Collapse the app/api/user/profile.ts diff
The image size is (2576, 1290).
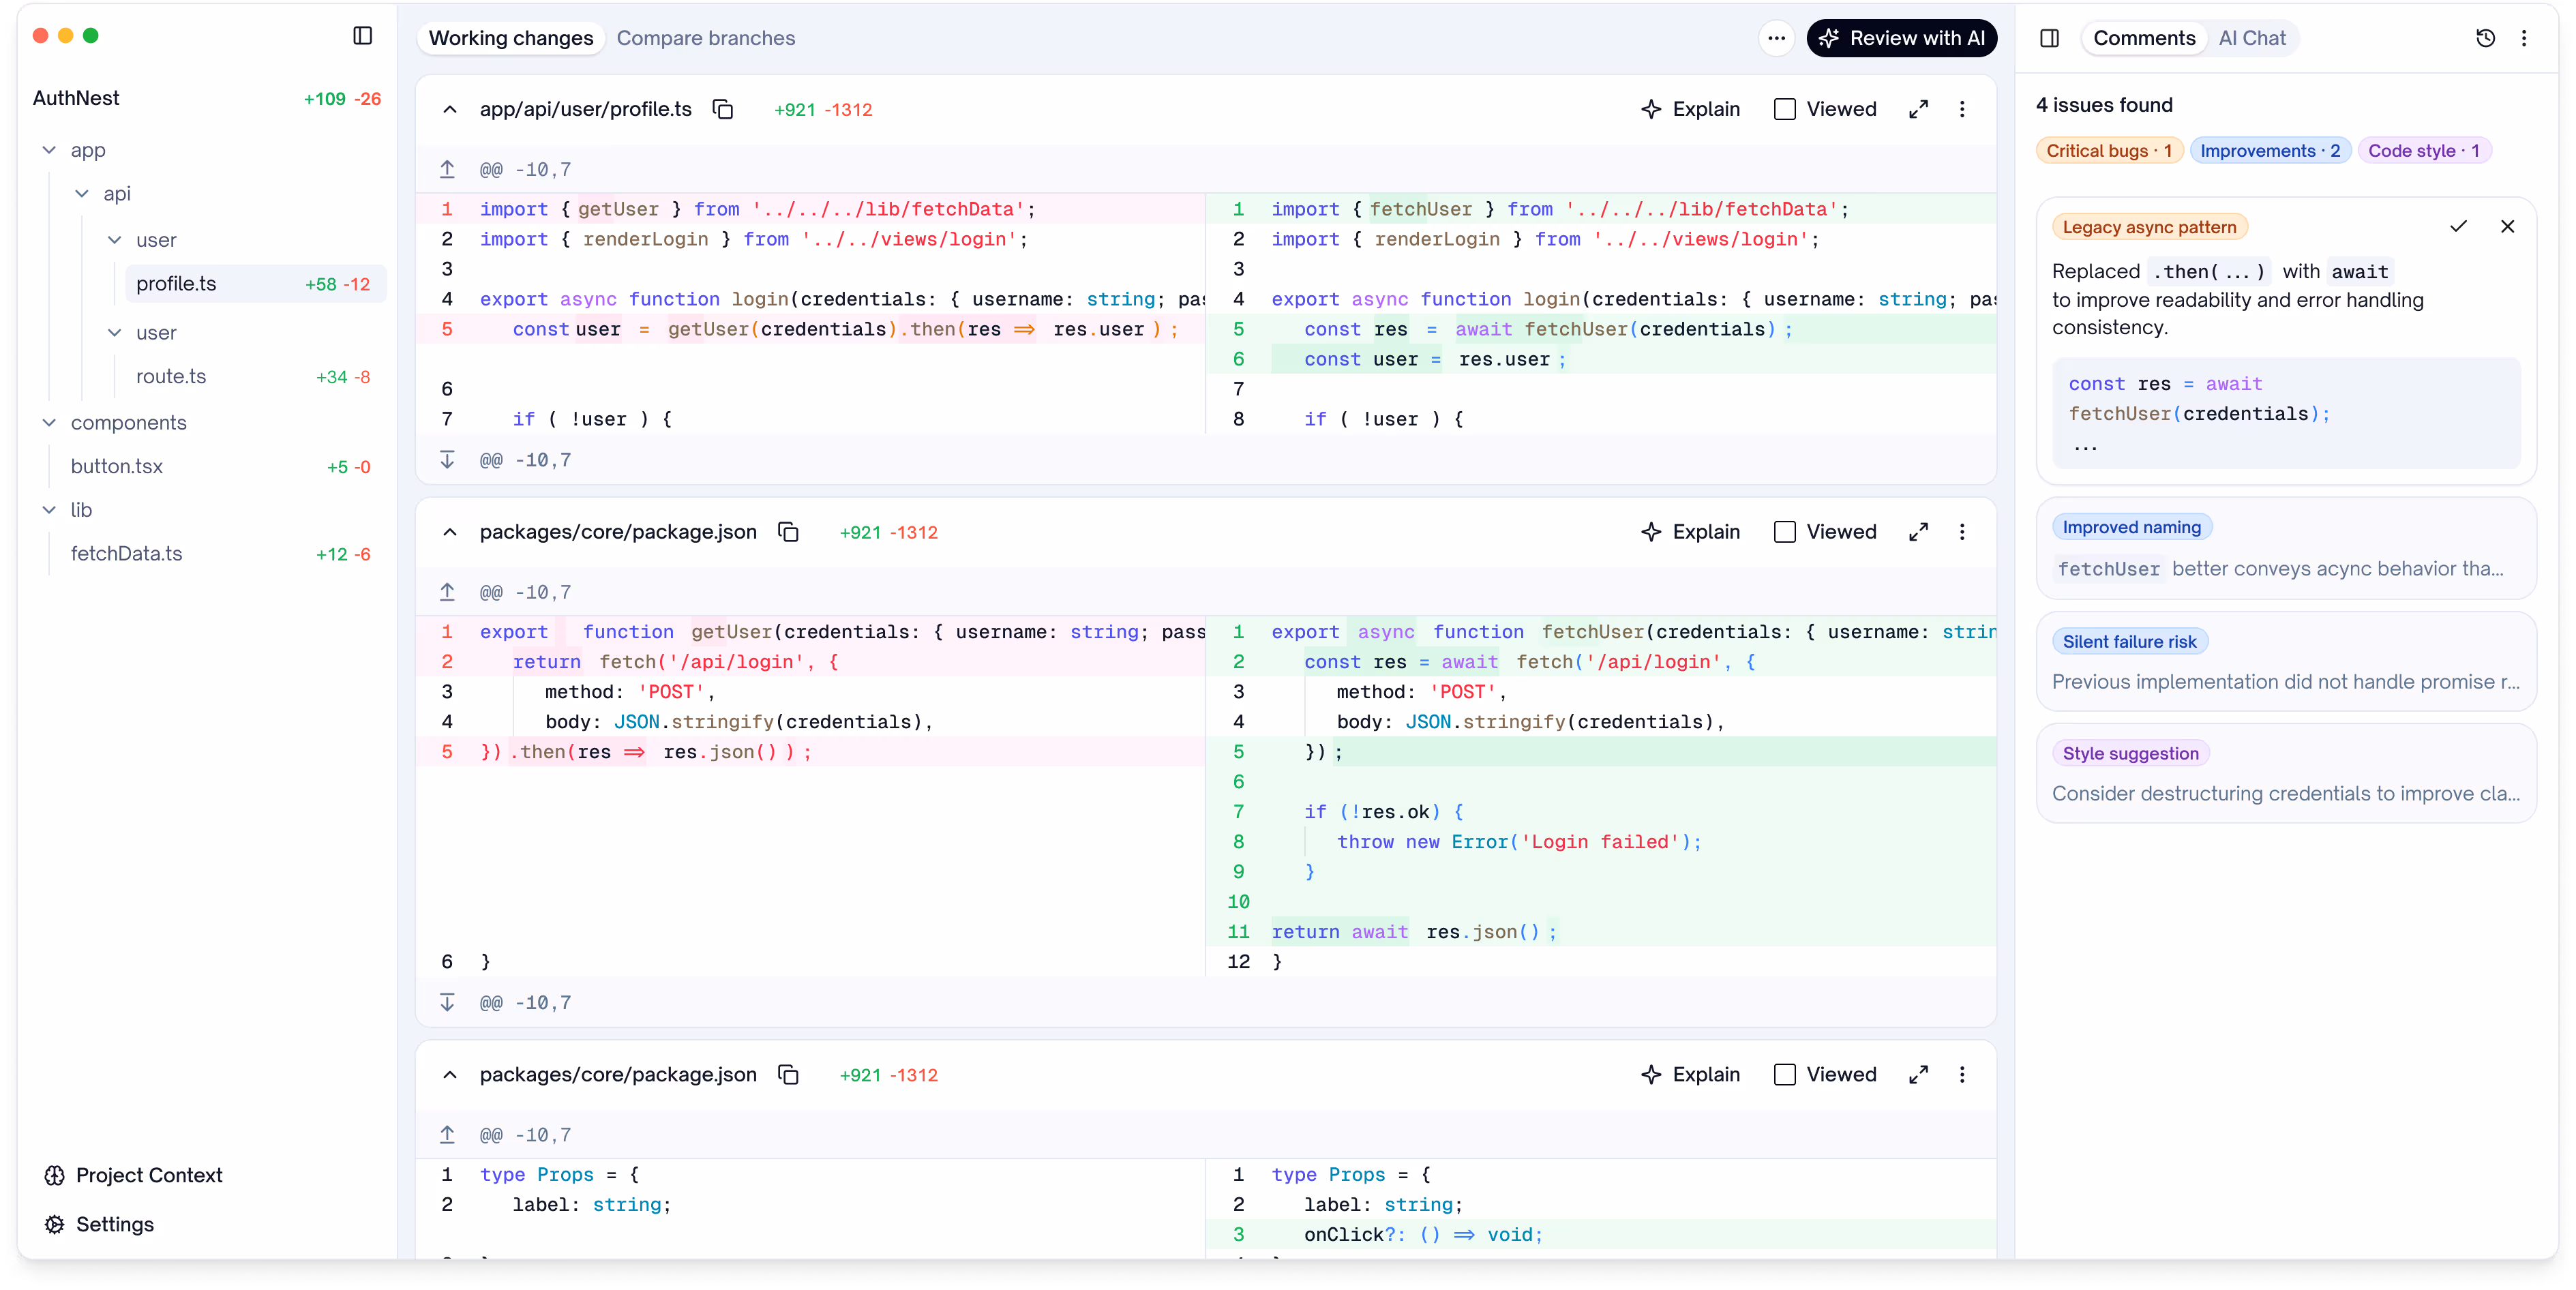coord(450,109)
